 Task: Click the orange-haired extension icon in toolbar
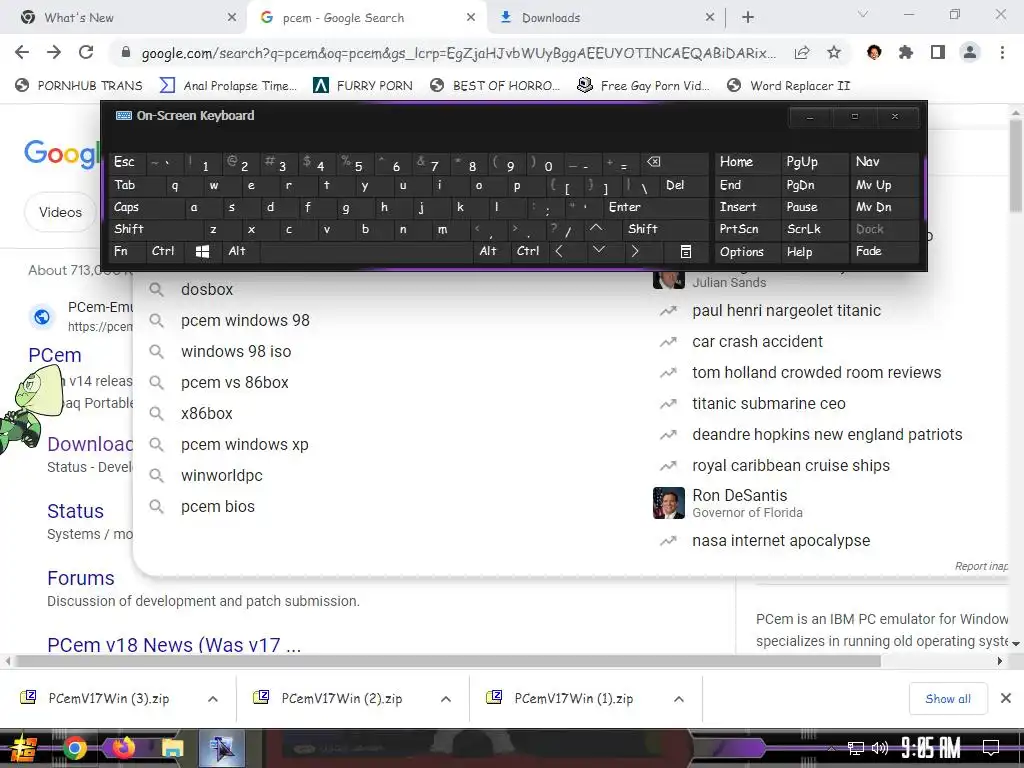click(874, 52)
